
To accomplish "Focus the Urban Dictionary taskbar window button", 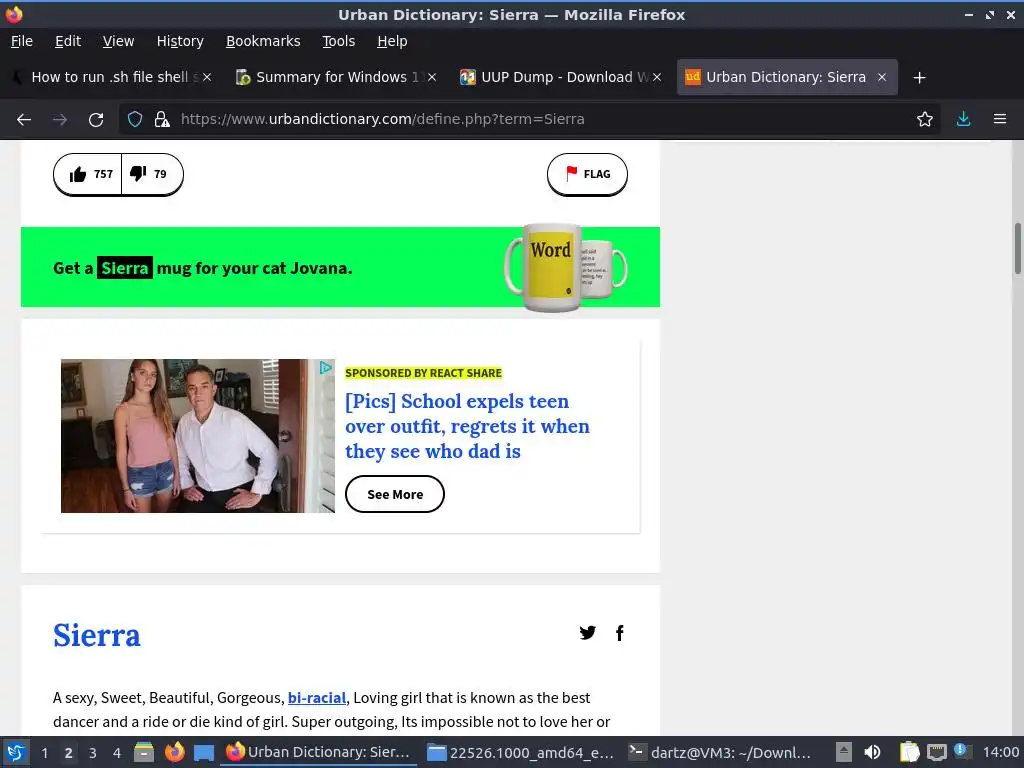I will [x=319, y=752].
